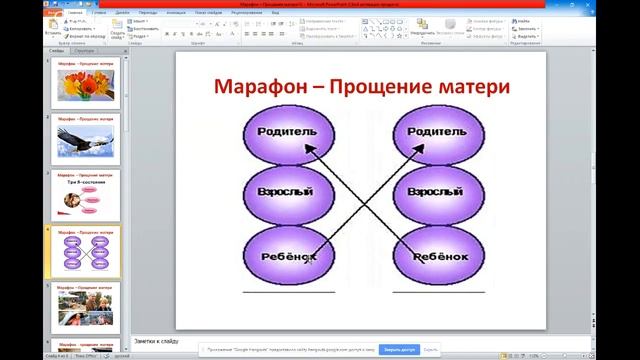Open the Shape Outline (Контур фигуры) menu
The image size is (640, 360).
(485, 29)
